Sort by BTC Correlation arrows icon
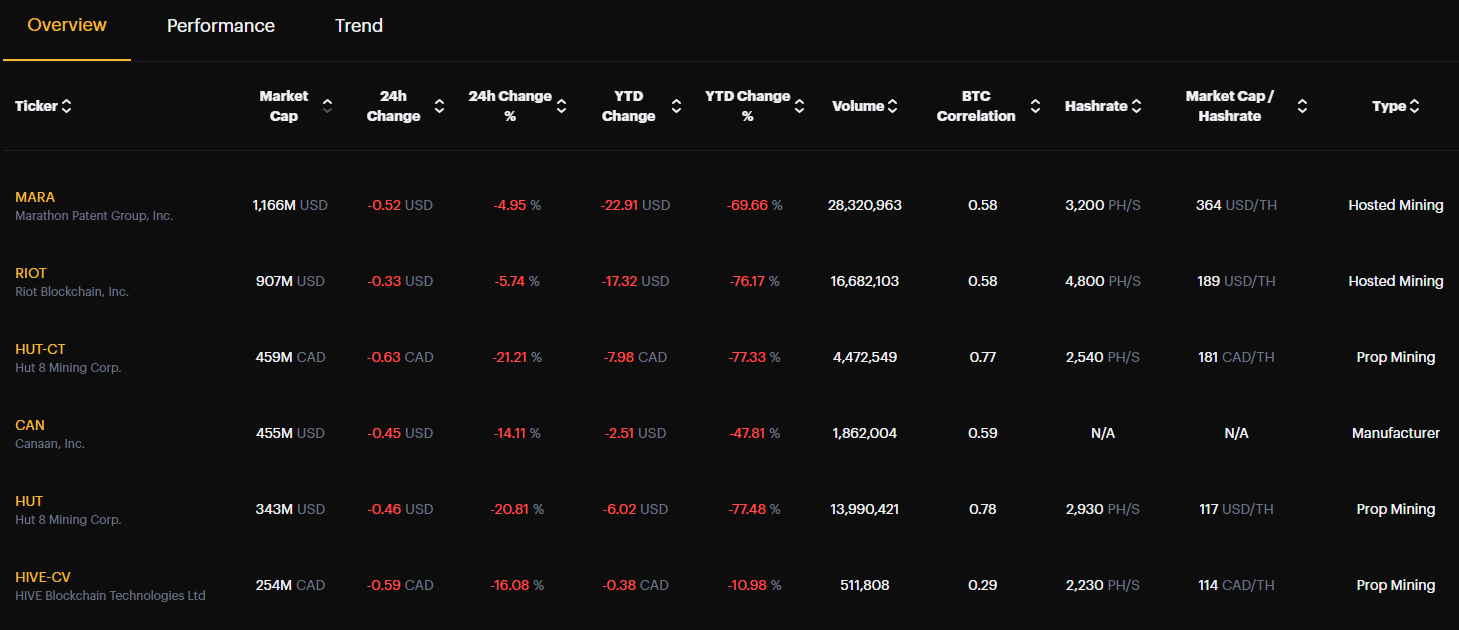This screenshot has height=630, width=1459. [x=1035, y=106]
